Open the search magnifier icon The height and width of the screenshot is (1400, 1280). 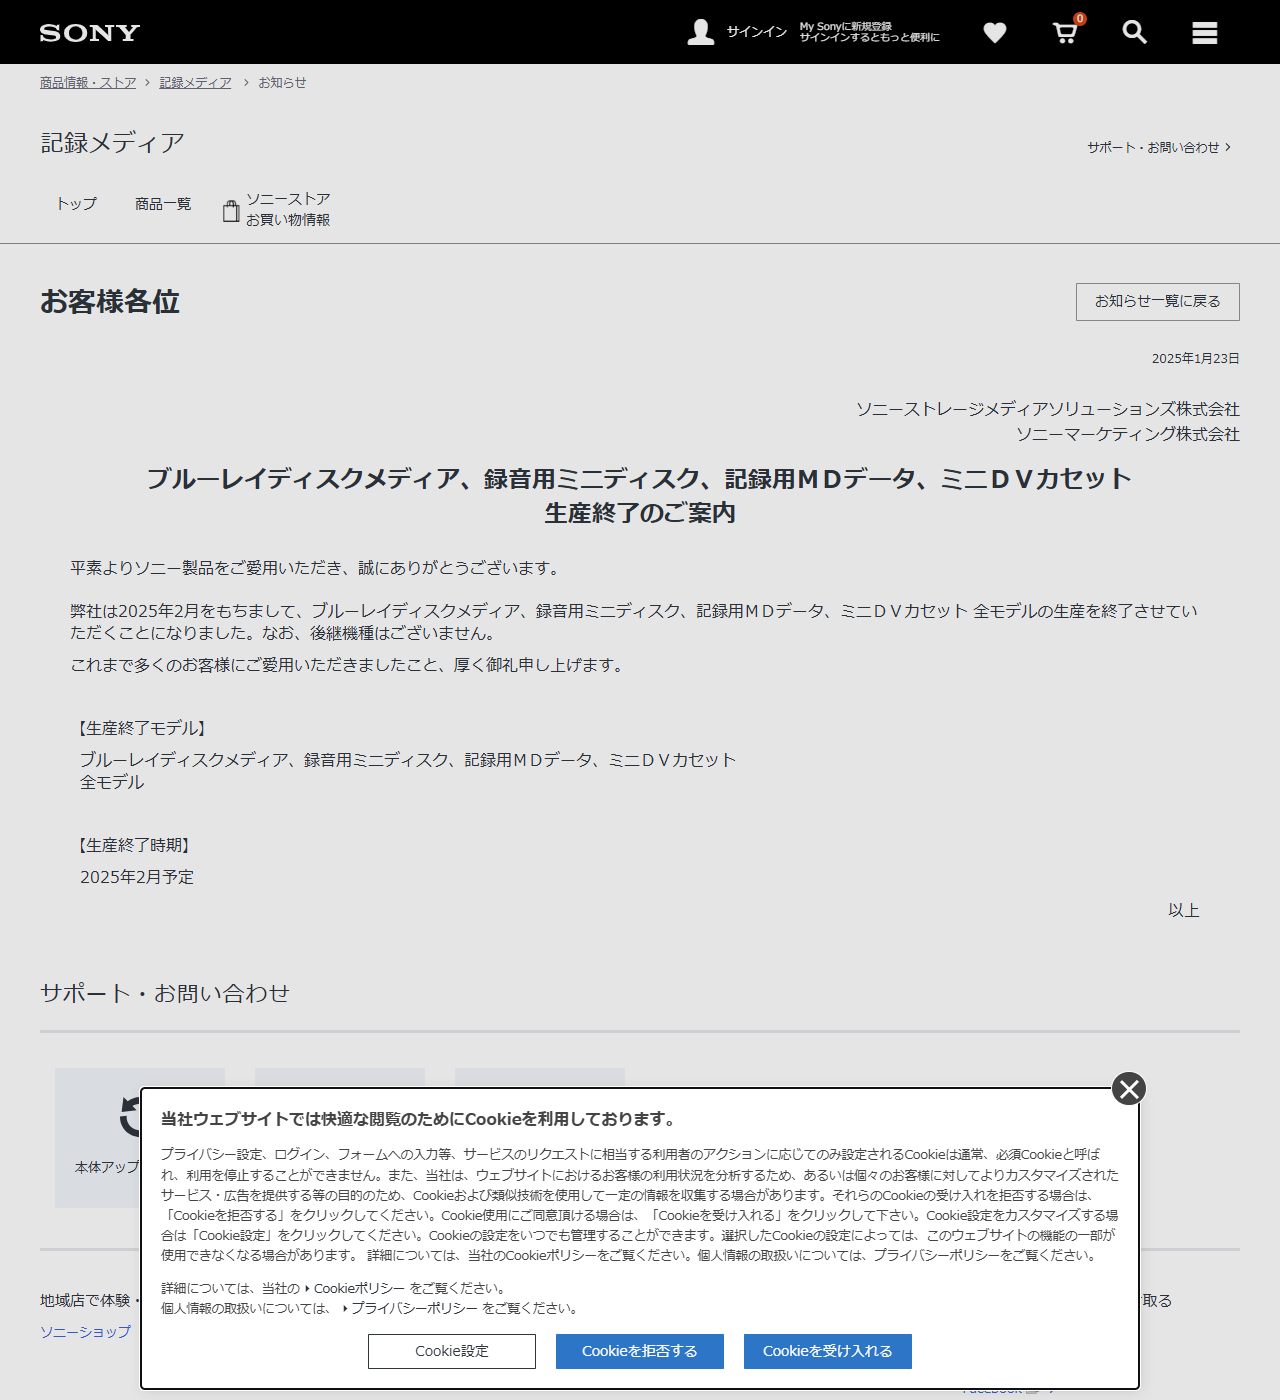pyautogui.click(x=1134, y=32)
